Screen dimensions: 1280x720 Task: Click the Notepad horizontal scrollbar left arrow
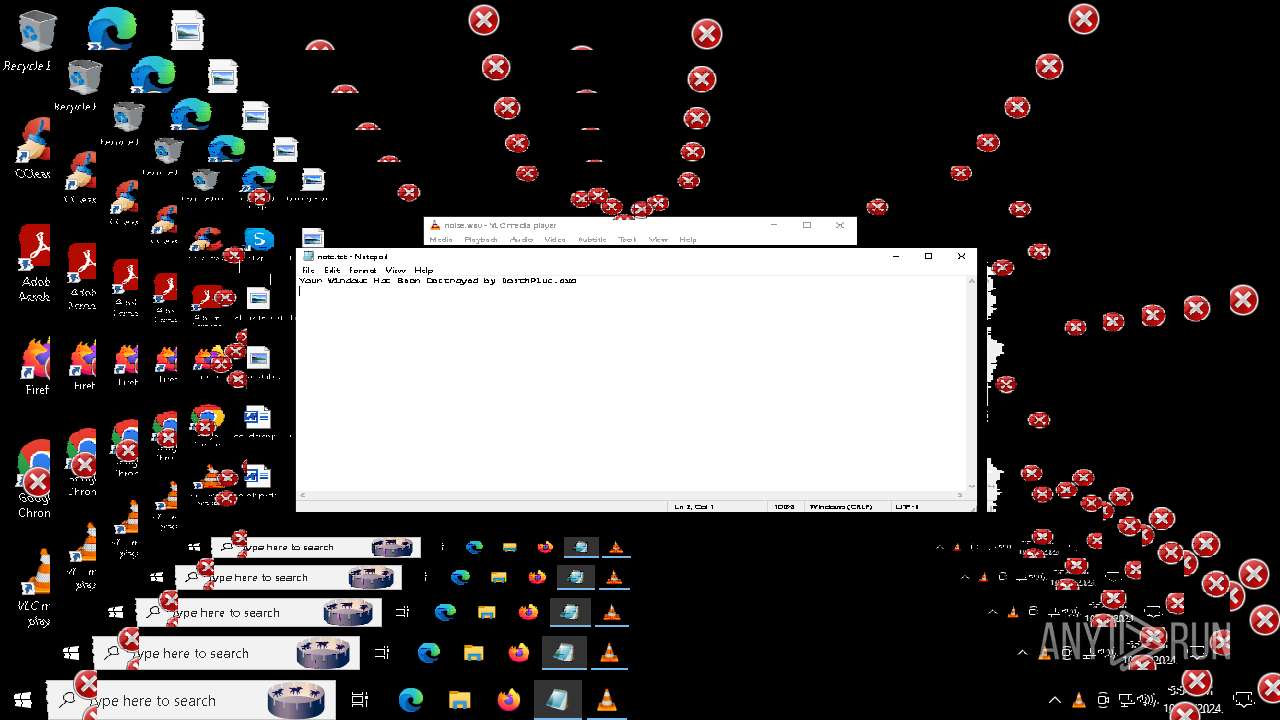pos(302,494)
